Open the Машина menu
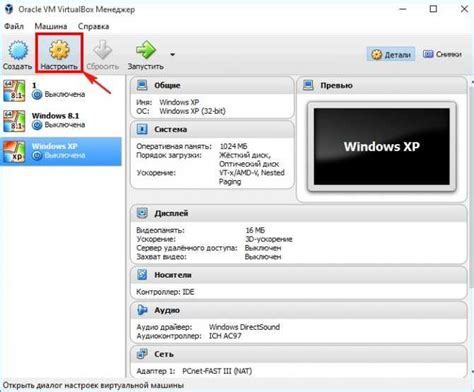Image resolution: width=474 pixels, height=392 pixels. coord(51,26)
